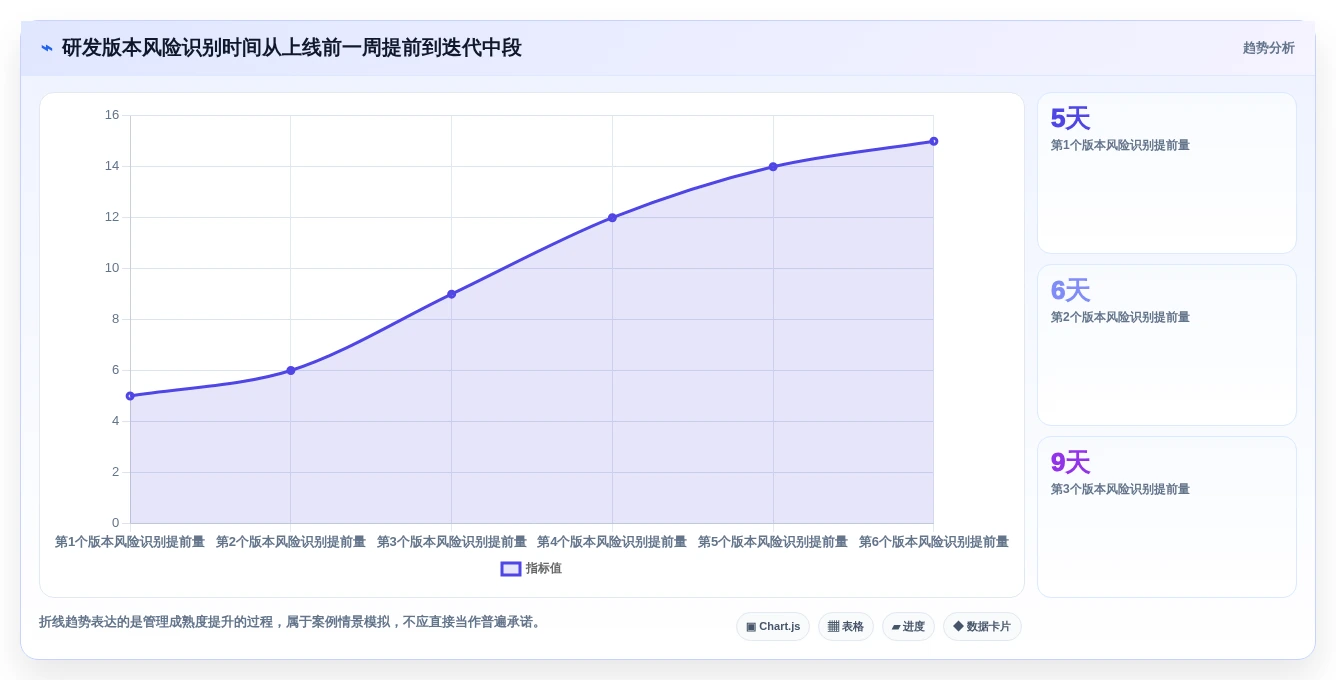Viewport: 1336px width, 680px height.
Task: Select the Chart.js tag
Action: [773, 627]
